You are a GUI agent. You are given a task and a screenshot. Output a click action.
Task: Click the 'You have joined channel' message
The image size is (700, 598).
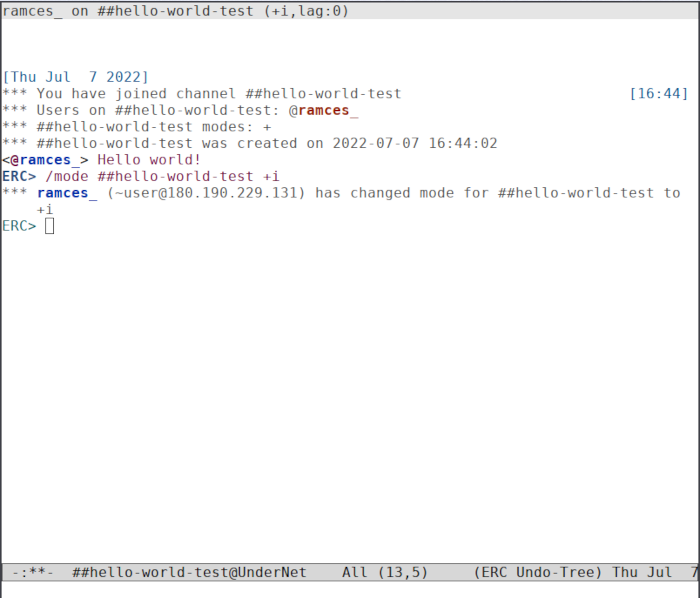[x=202, y=94]
